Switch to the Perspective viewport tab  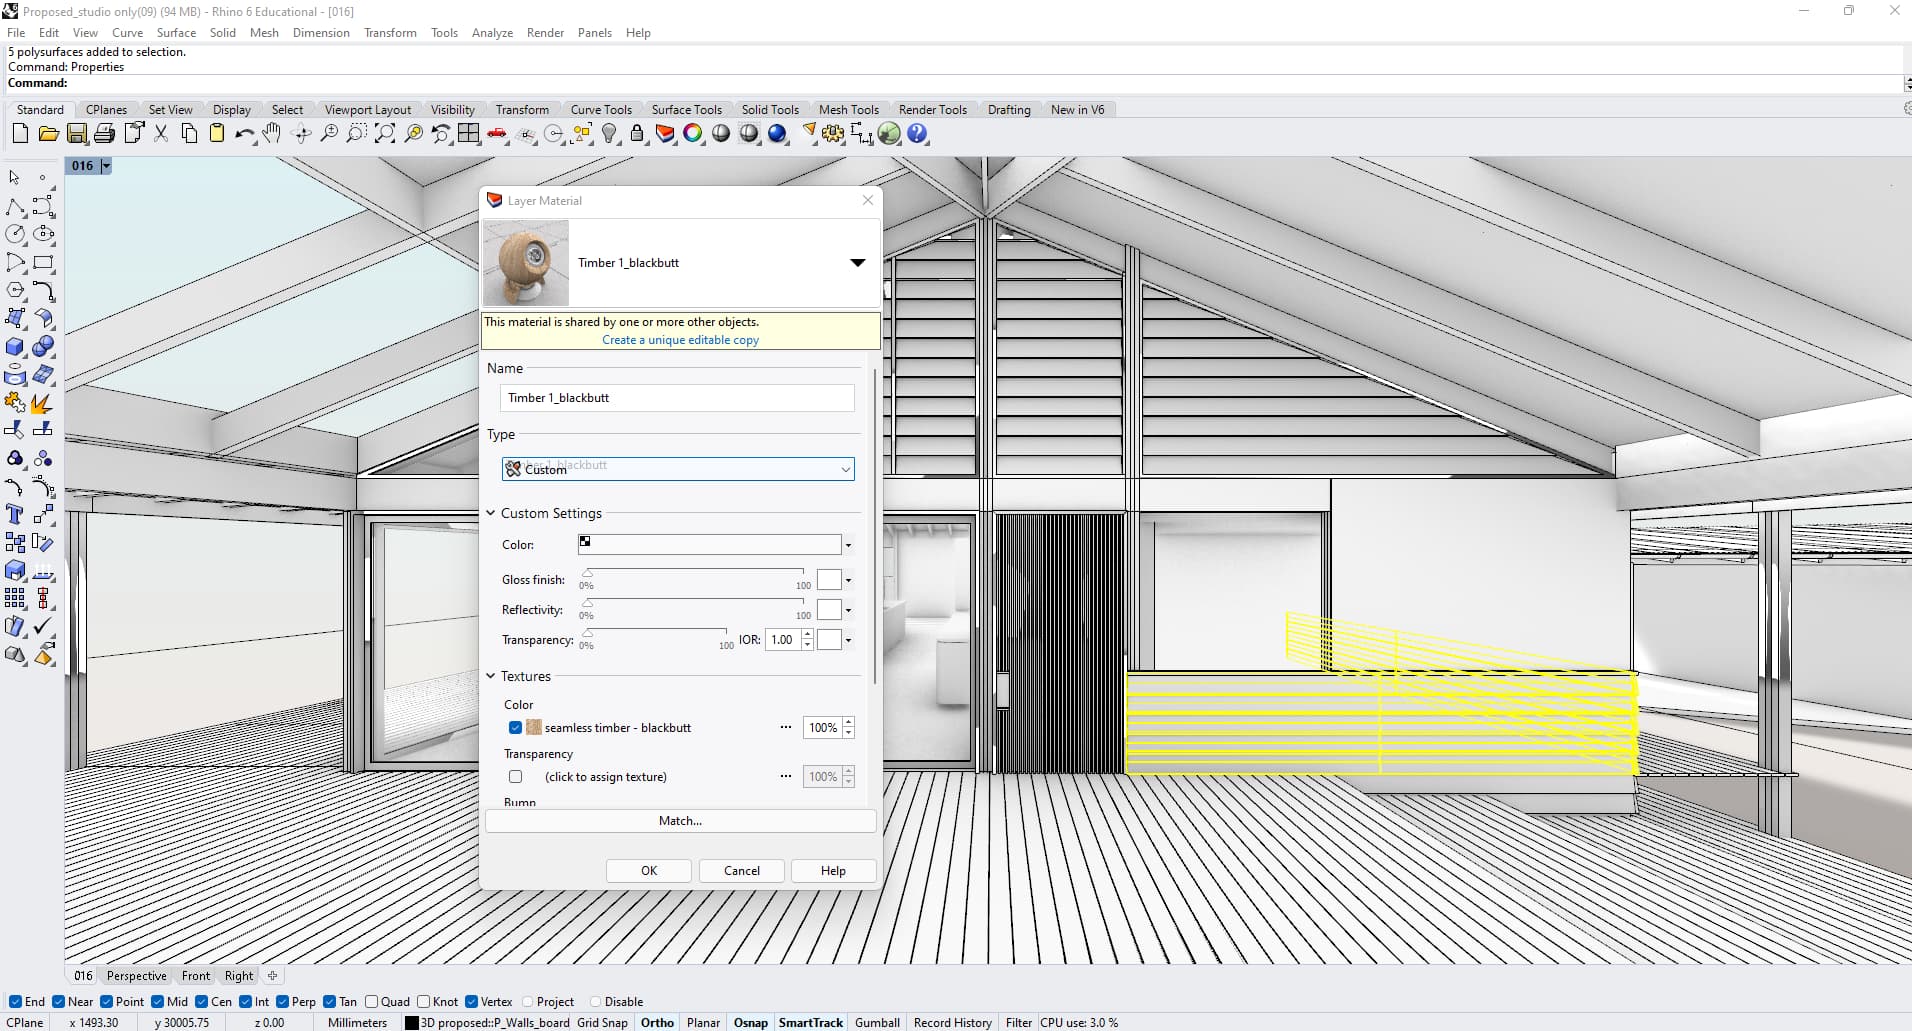(x=137, y=976)
